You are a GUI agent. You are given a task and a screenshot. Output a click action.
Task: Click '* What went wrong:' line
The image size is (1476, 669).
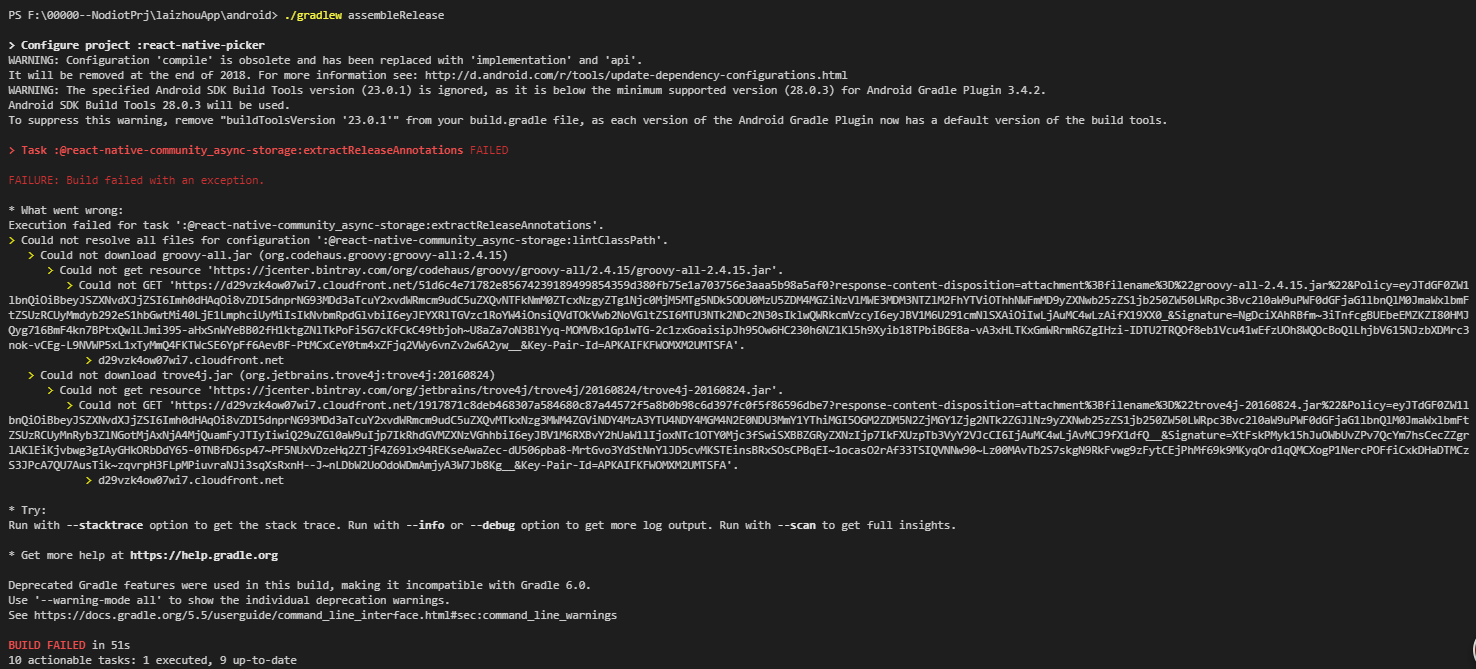(65, 210)
